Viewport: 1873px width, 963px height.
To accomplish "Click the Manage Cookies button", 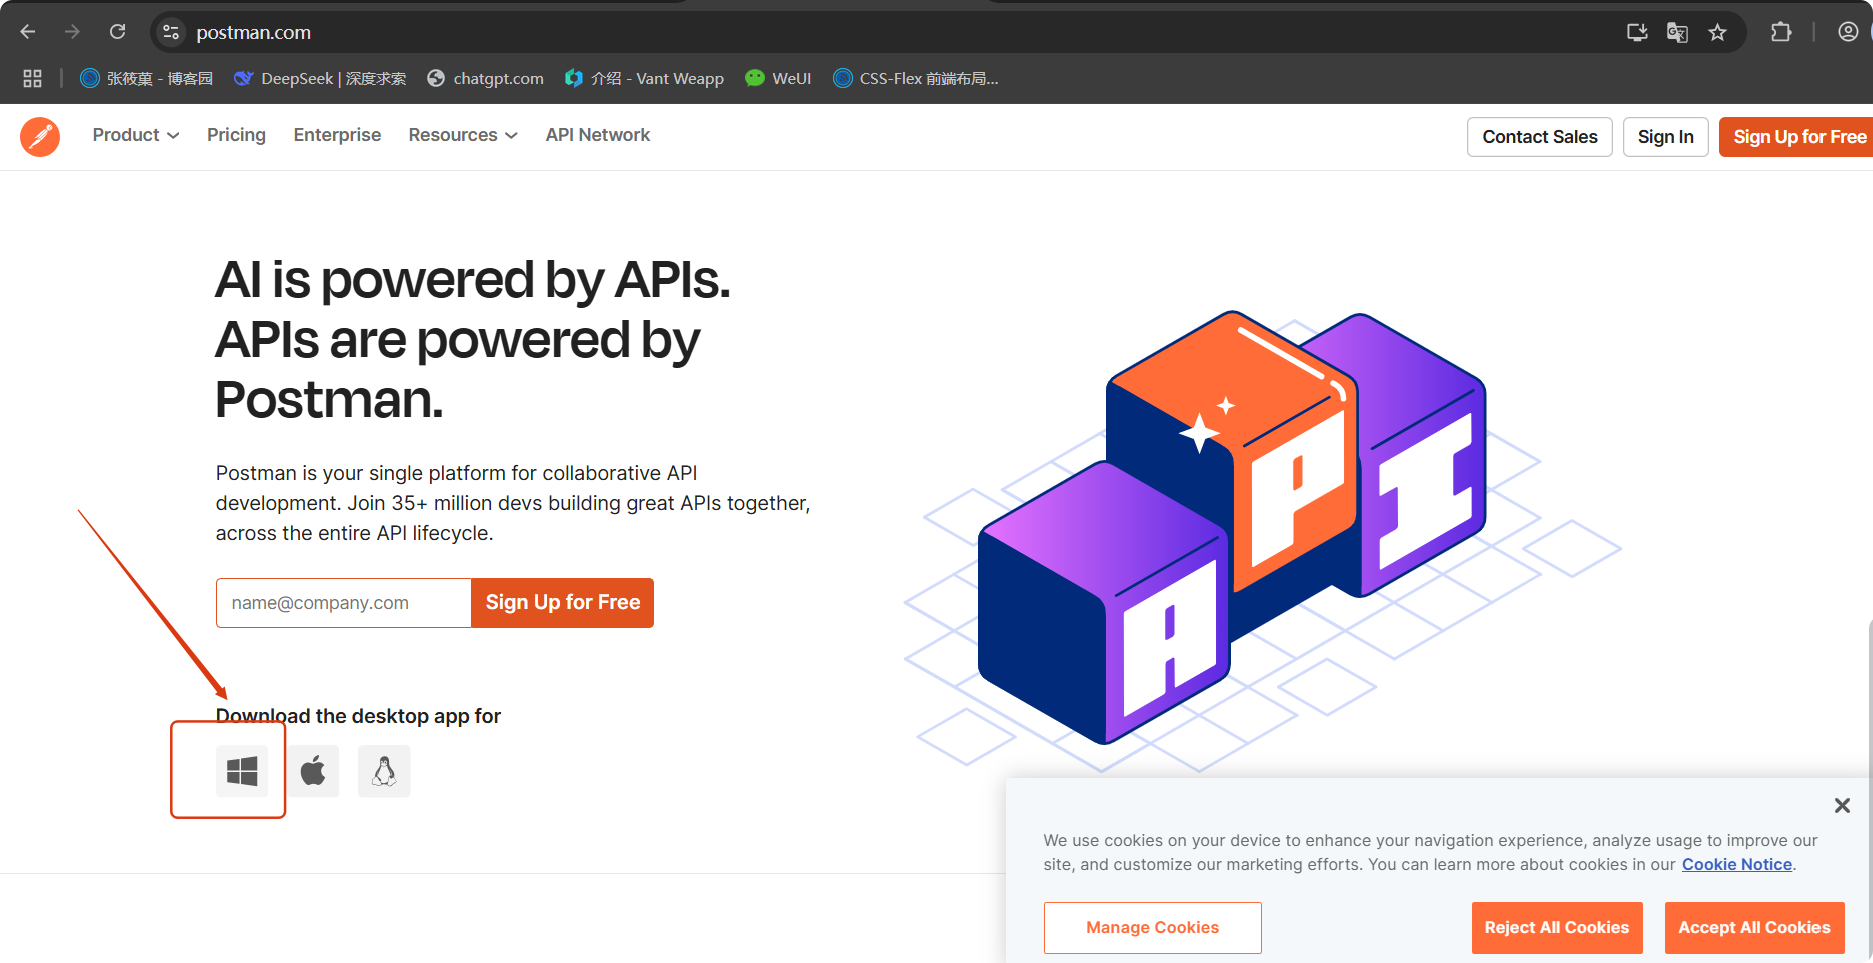I will 1153,928.
